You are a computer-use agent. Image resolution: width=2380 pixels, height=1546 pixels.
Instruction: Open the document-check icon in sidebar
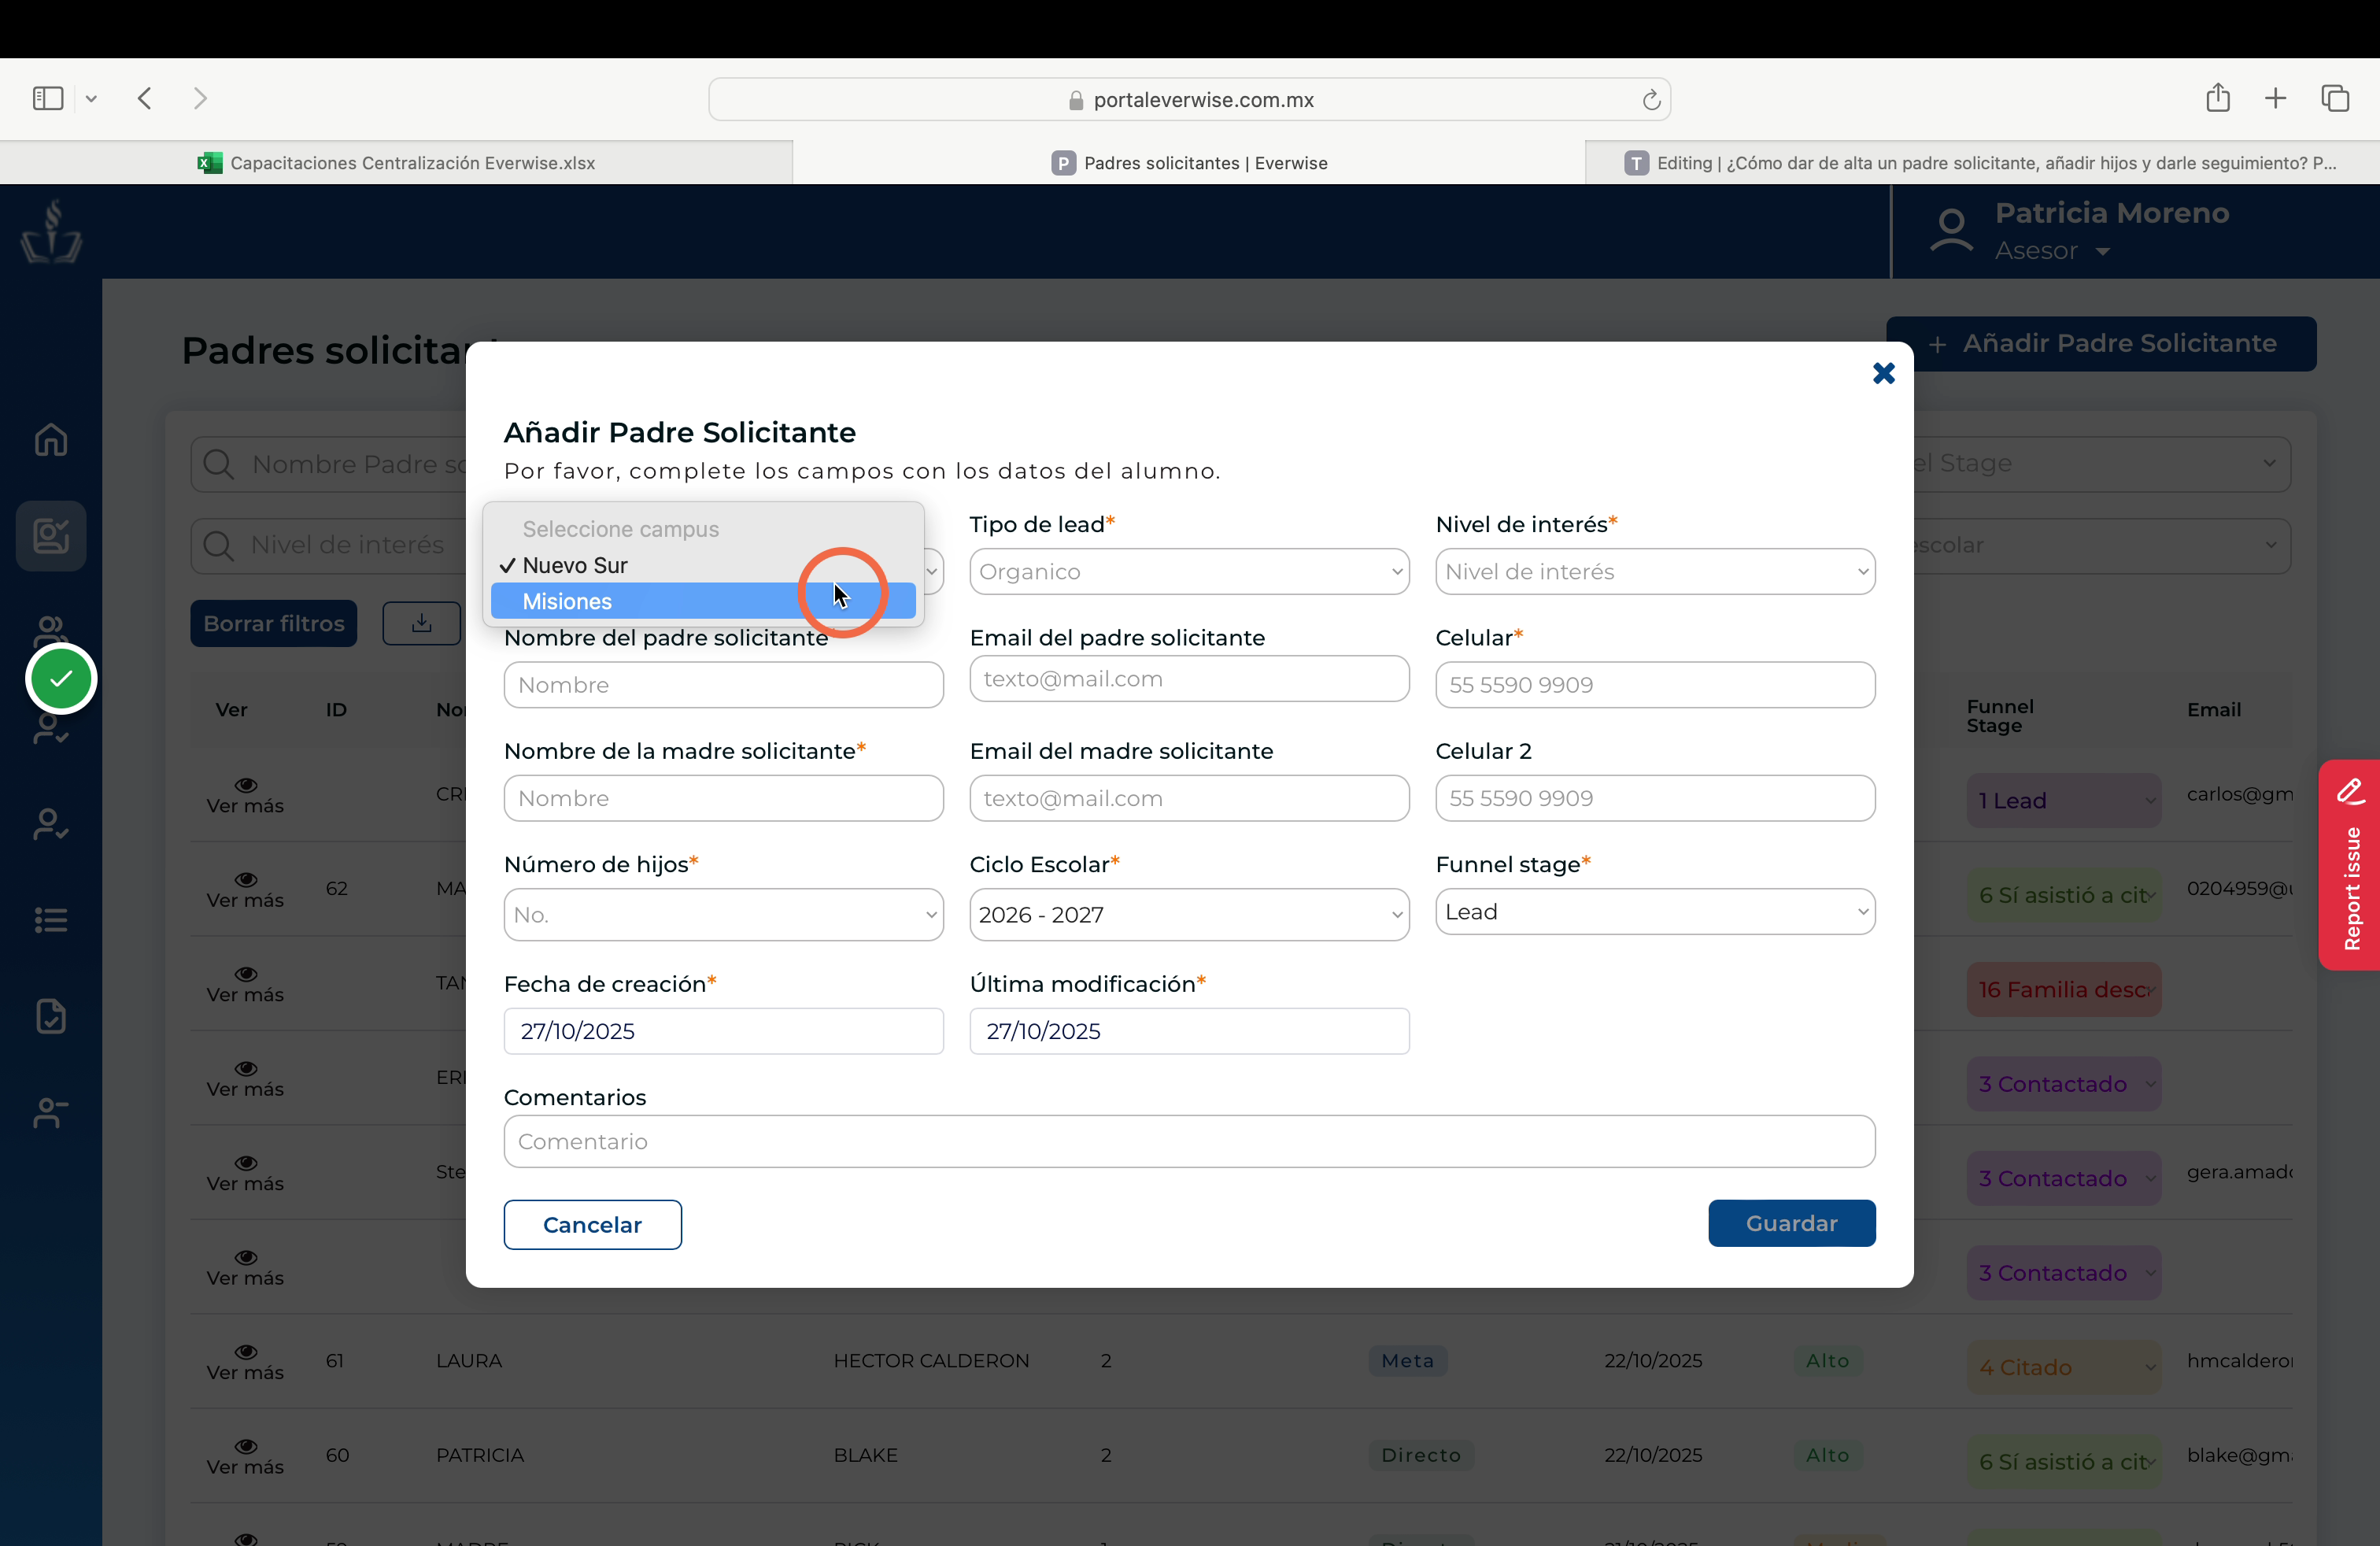51,1016
